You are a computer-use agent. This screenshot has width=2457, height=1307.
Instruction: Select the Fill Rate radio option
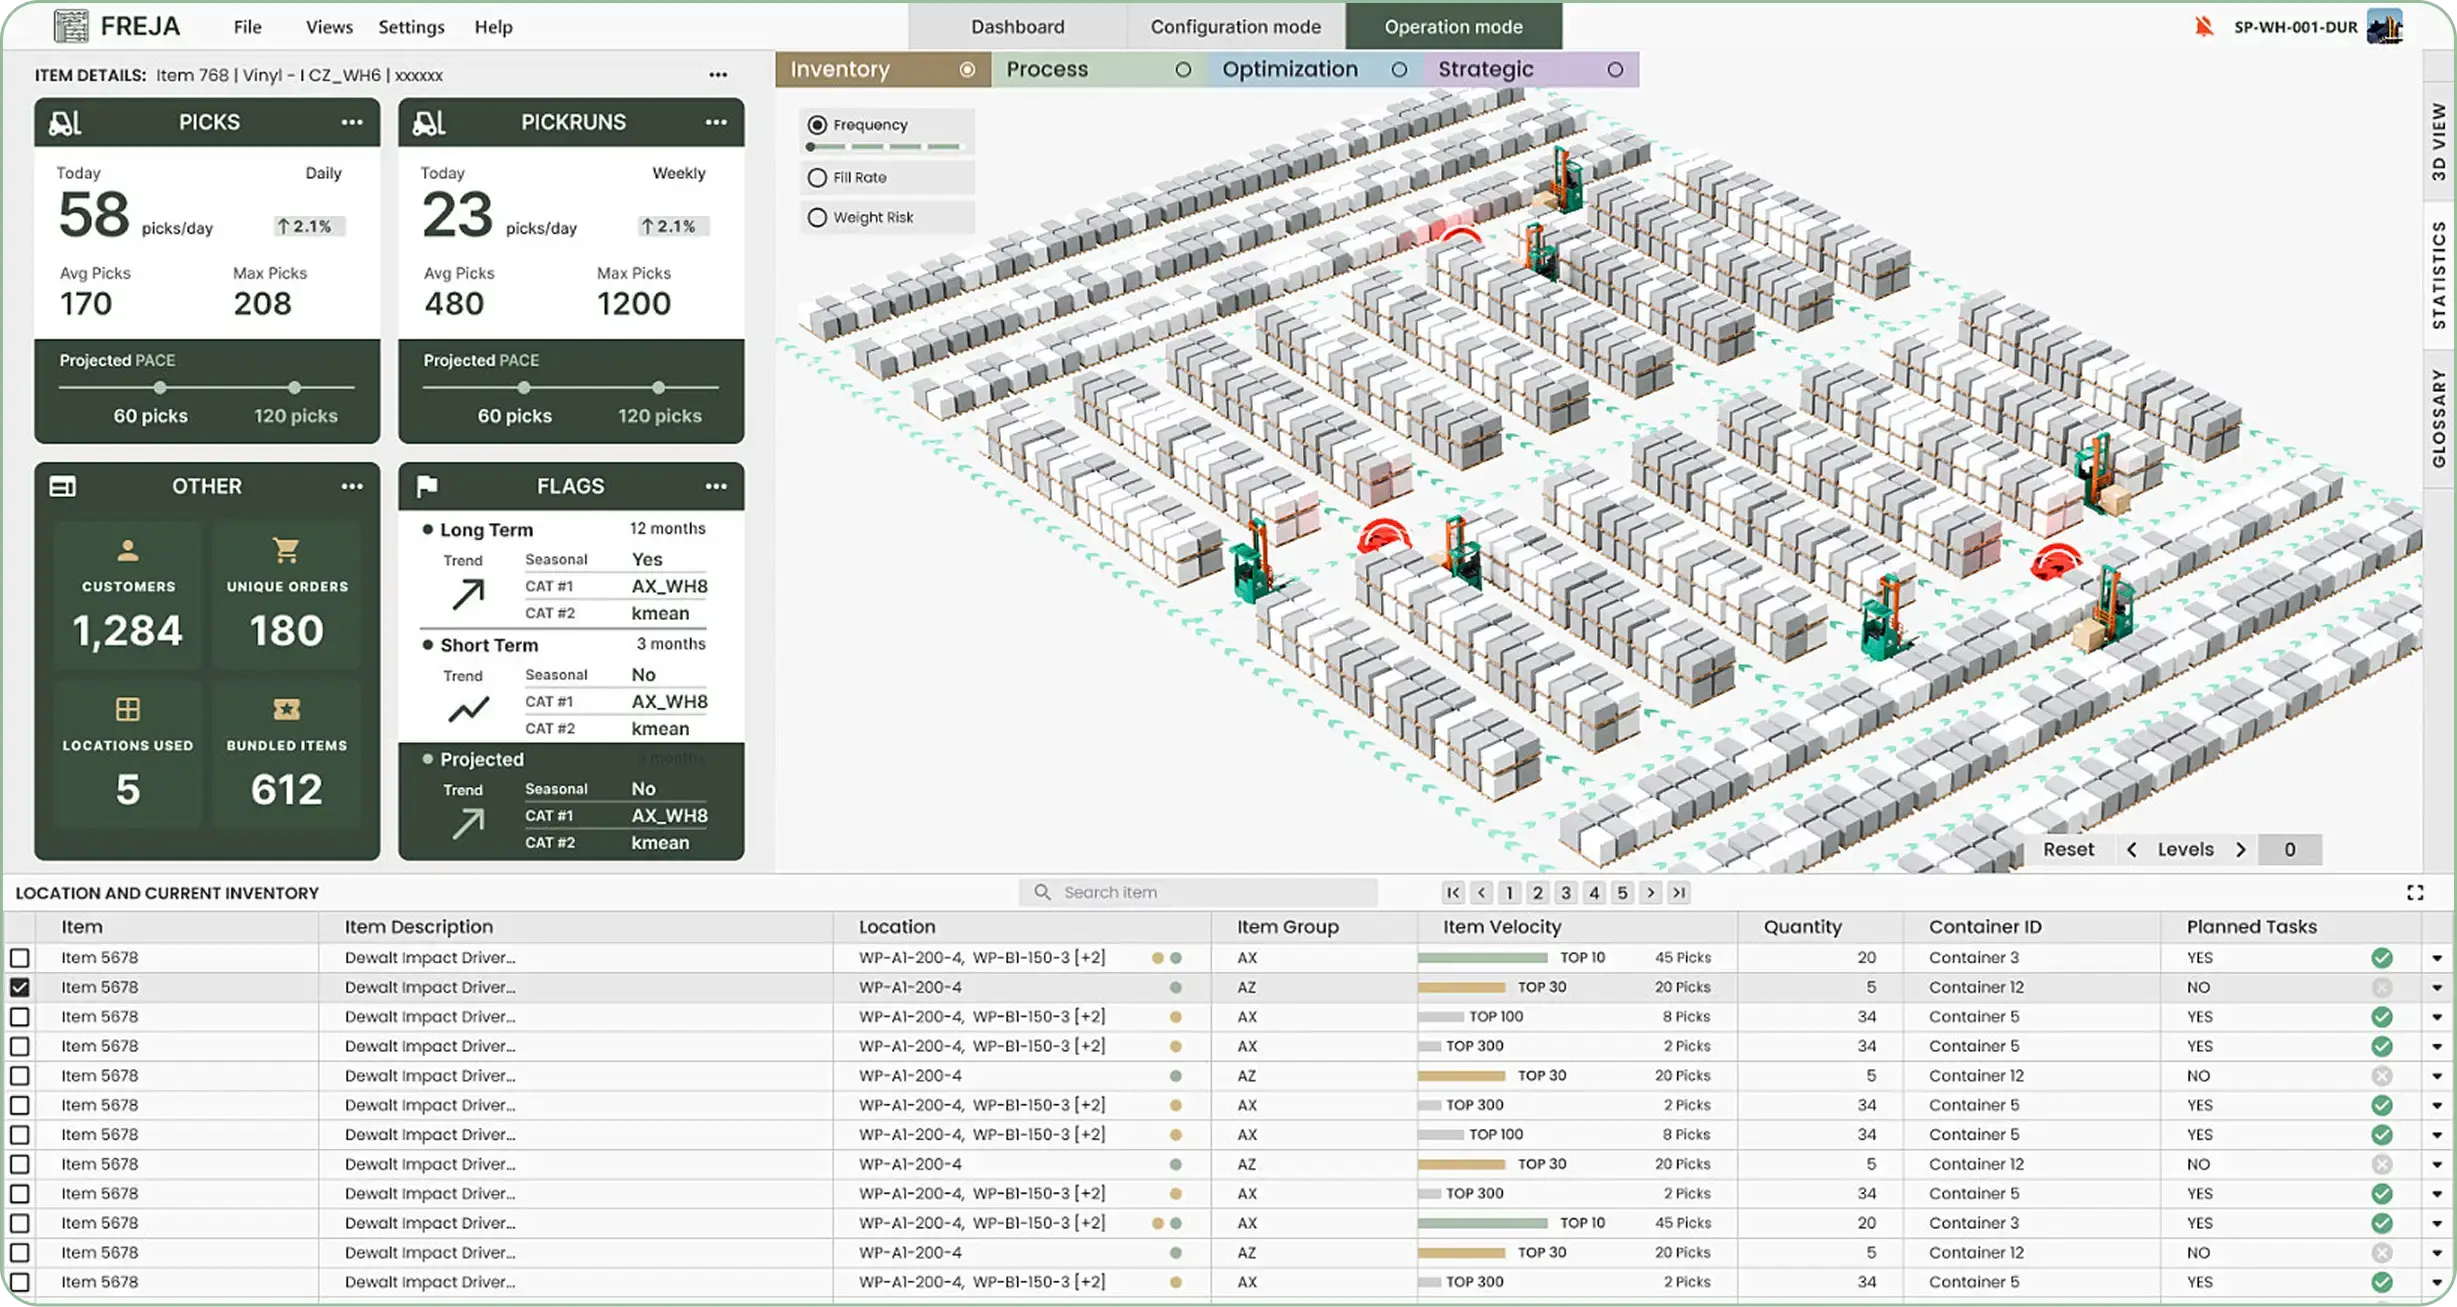(x=817, y=178)
